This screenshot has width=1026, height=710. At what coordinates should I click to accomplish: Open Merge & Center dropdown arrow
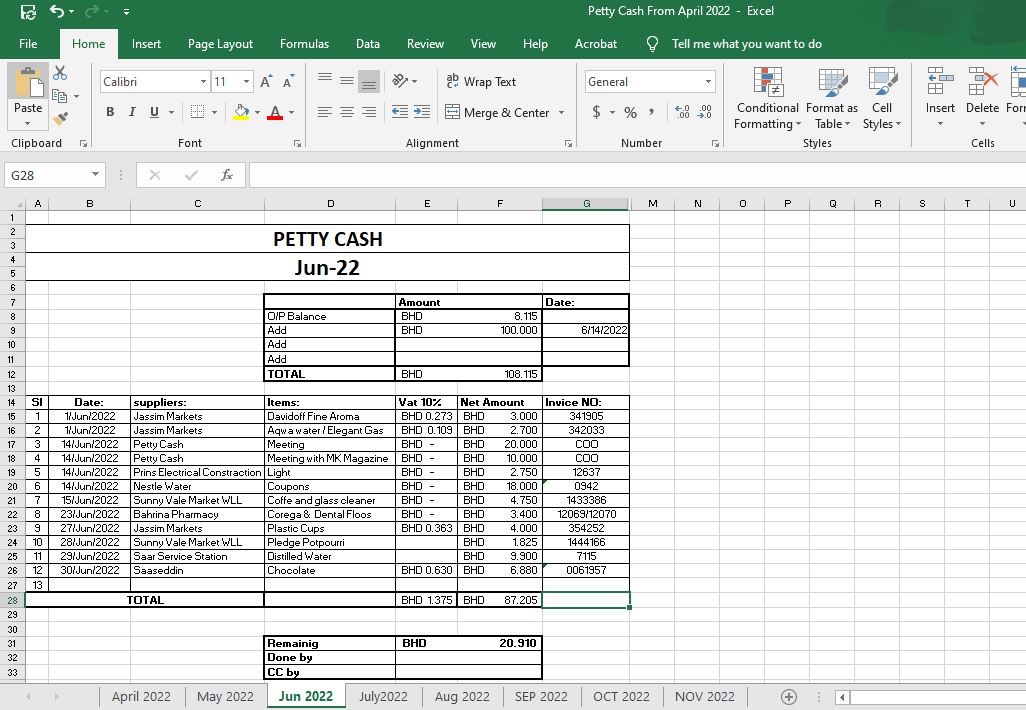point(561,113)
